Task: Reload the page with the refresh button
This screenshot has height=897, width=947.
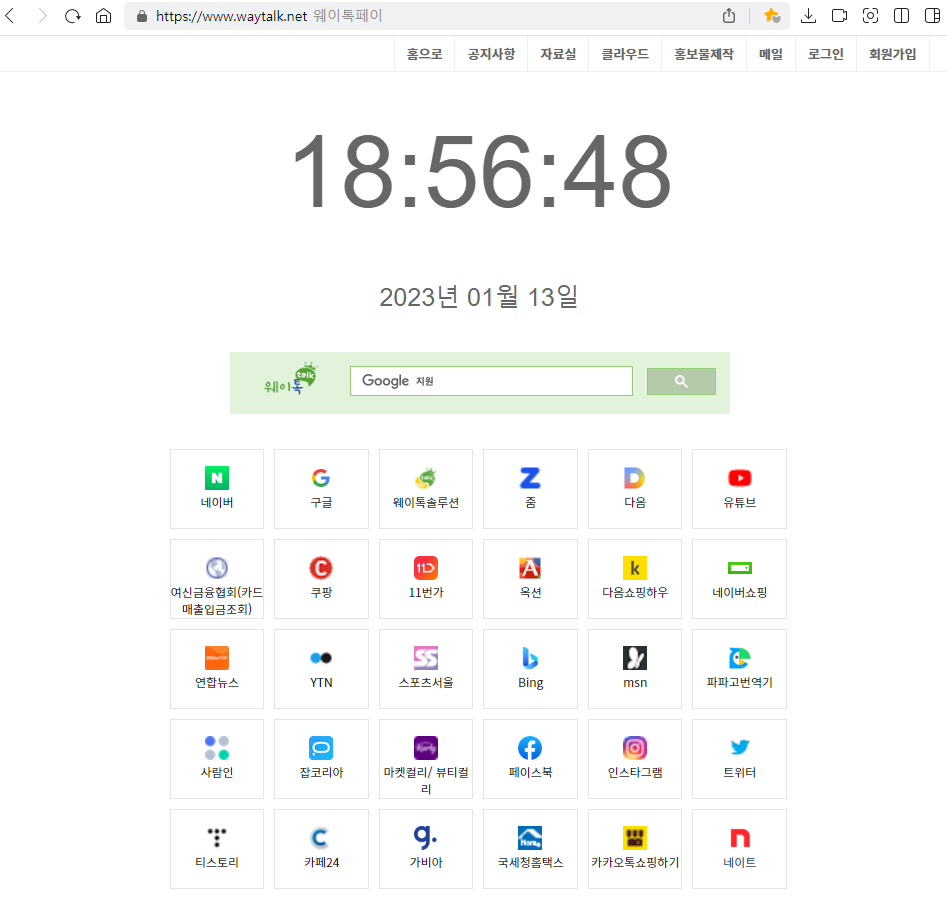Action: coord(72,16)
